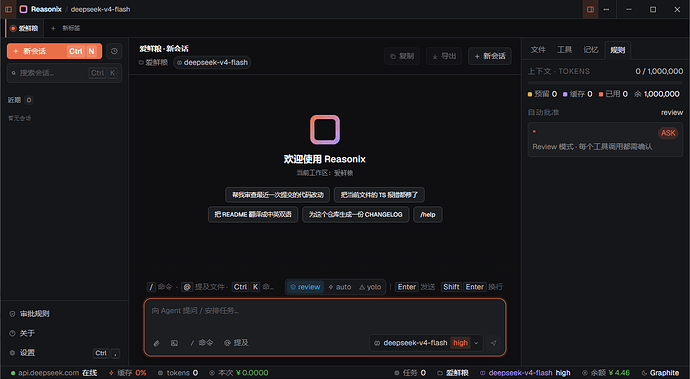Click the review latest commit suggestion chip
This screenshot has width=690, height=379.
(x=278, y=195)
